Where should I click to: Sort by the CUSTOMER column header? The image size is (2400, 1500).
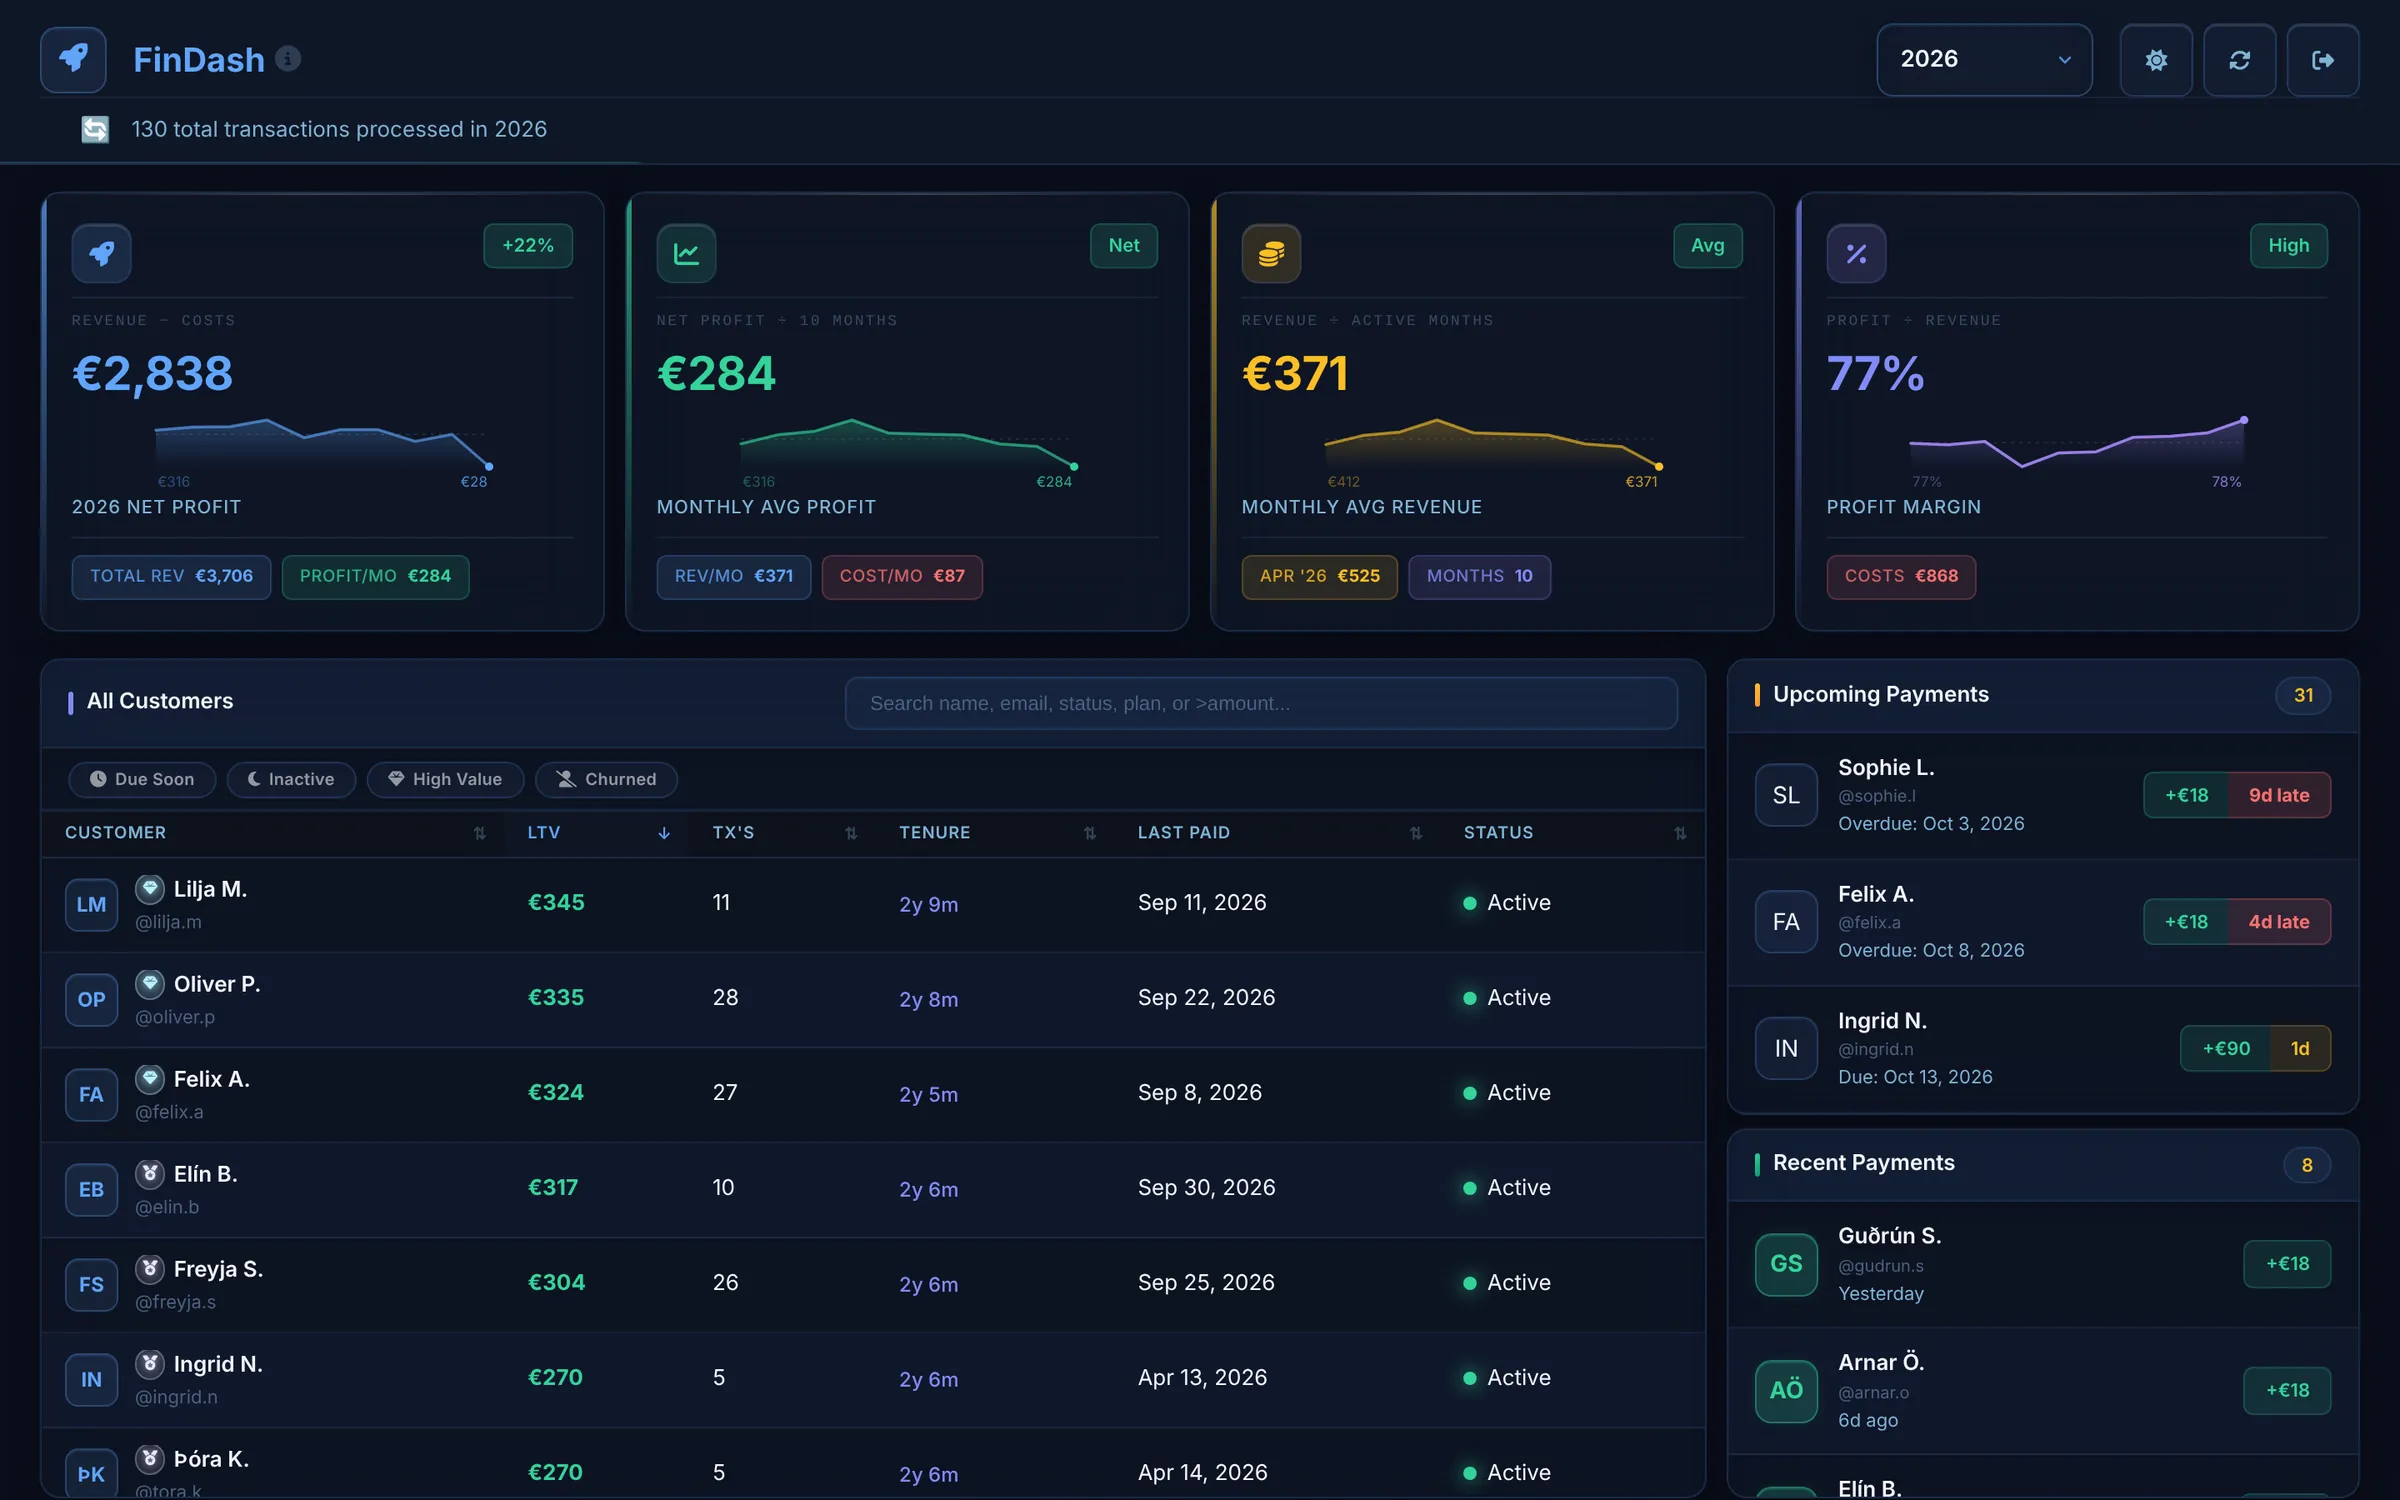point(275,832)
